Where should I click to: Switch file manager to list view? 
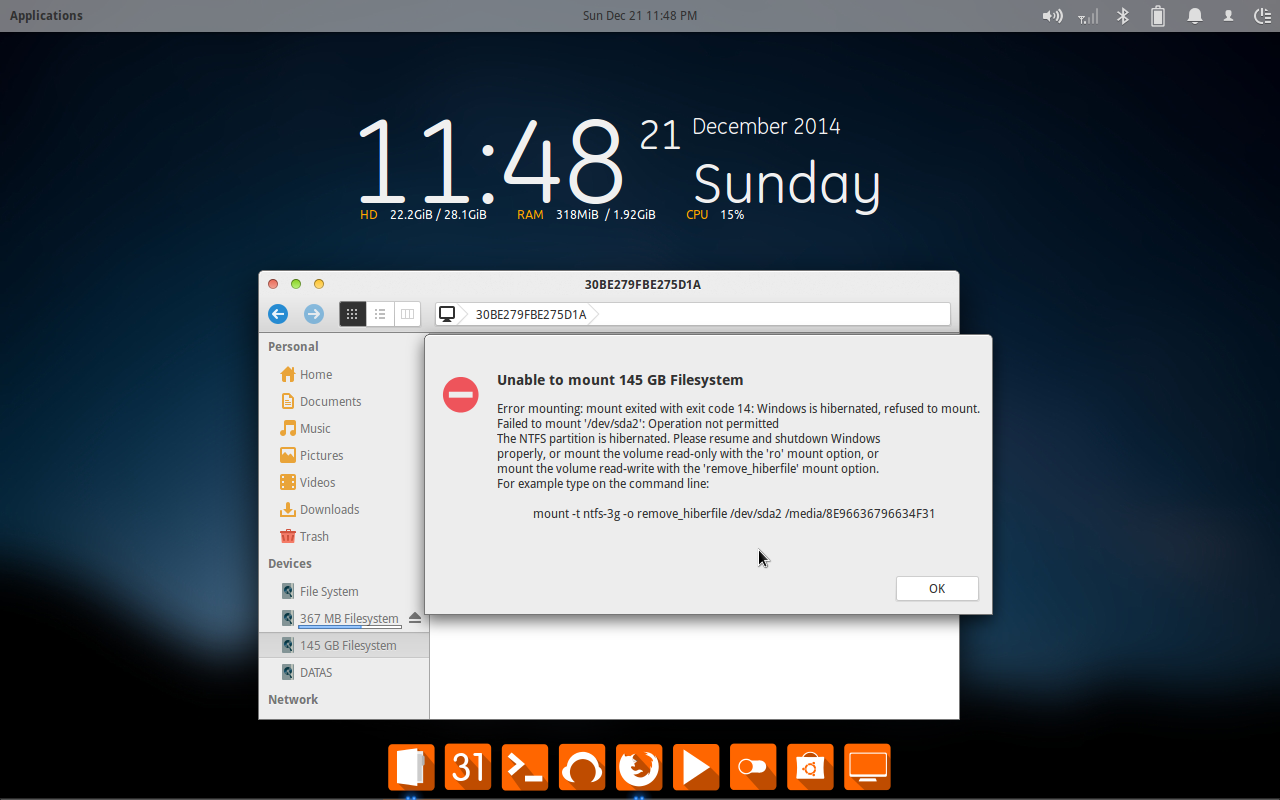(380, 314)
